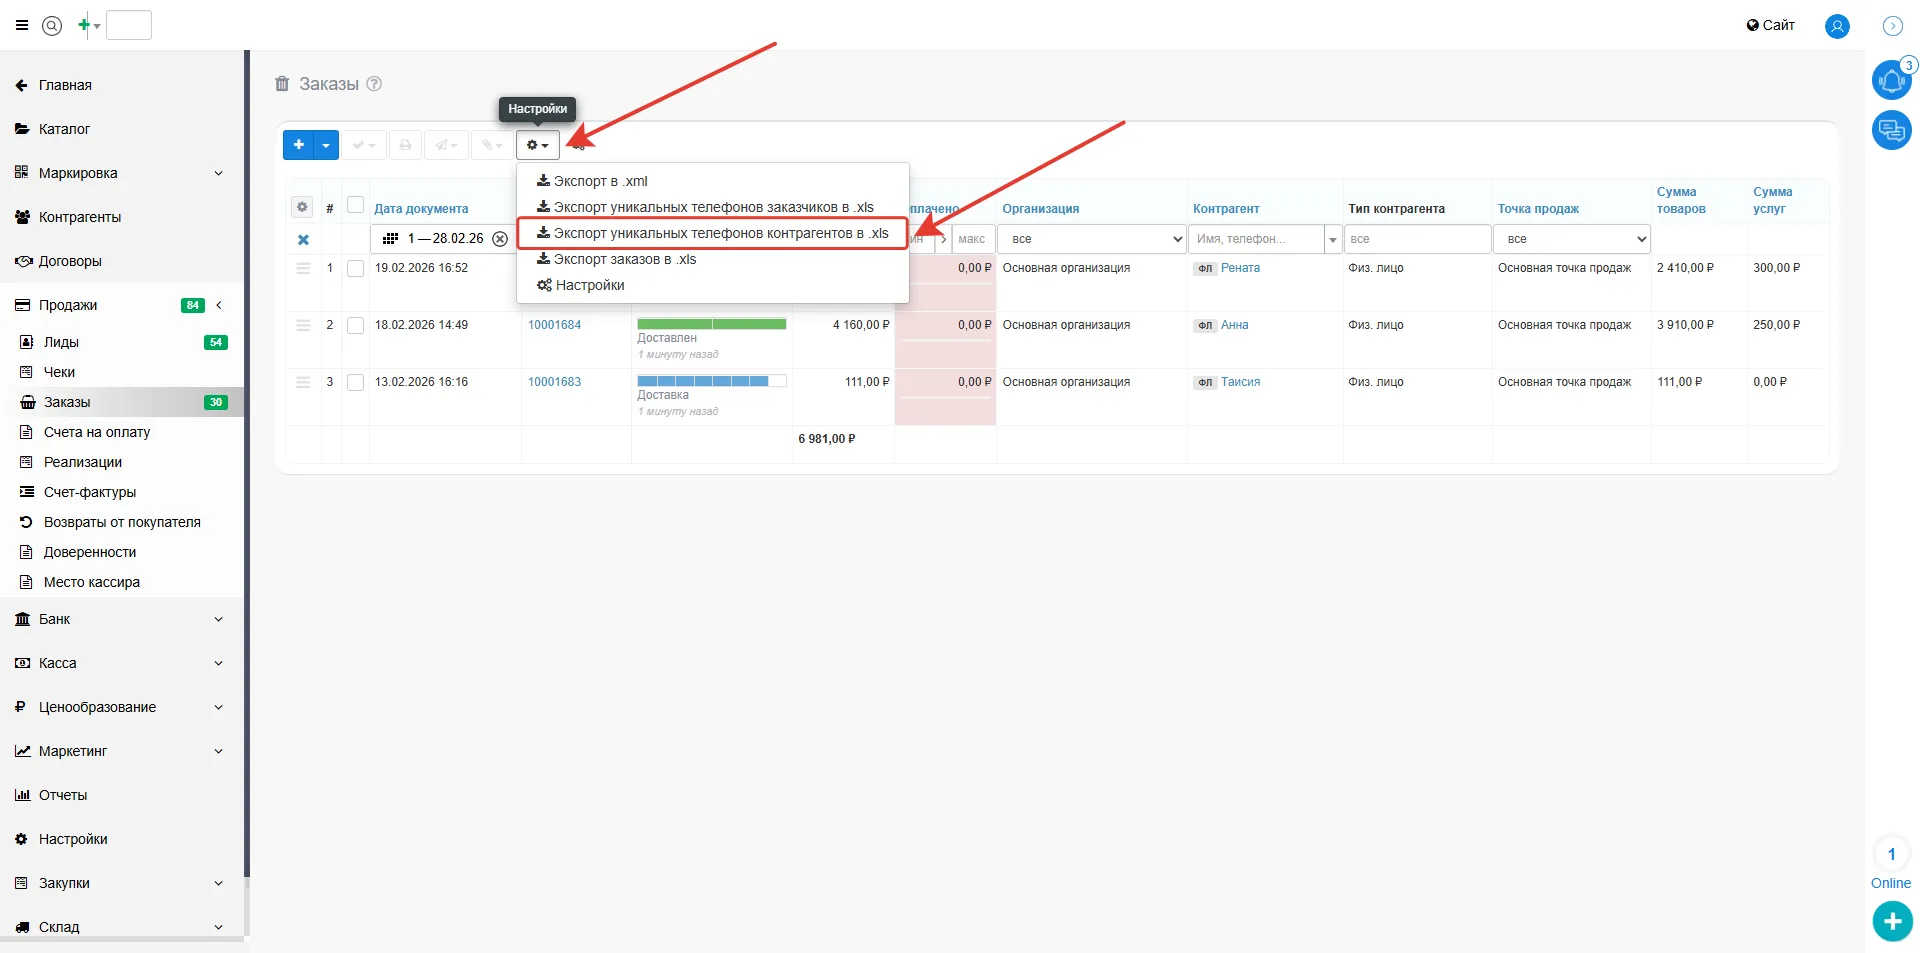Check the checkbox for order row 3
The width and height of the screenshot is (1920, 953).
click(355, 382)
